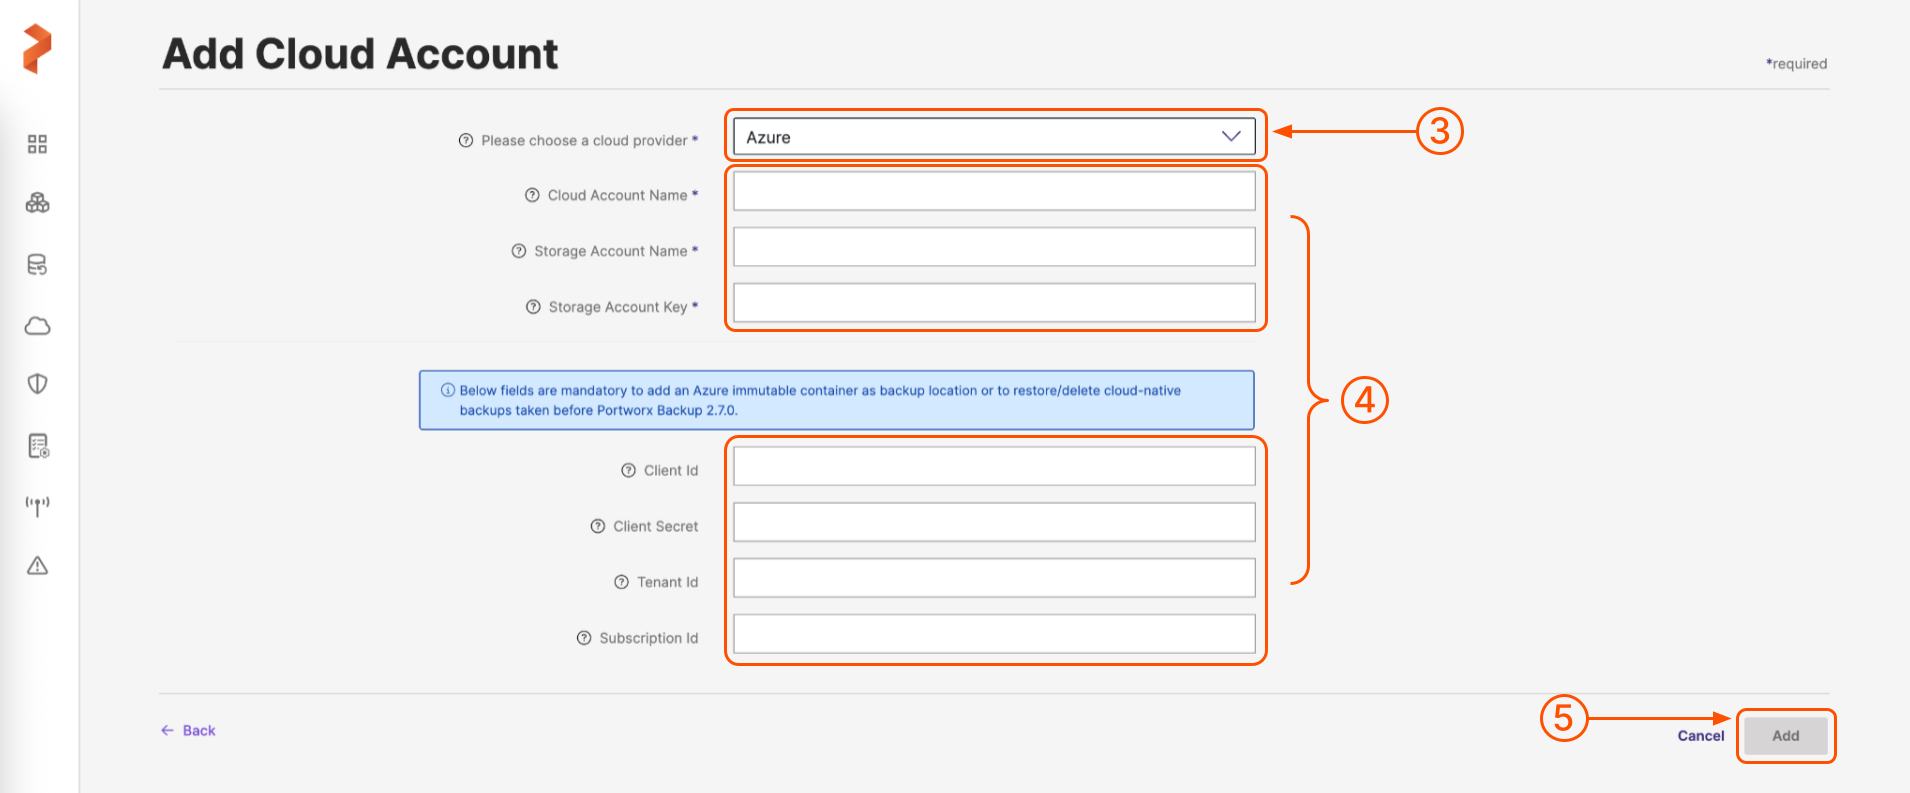Click the Portworx logo in sidebar
This screenshot has height=793, width=1910.
37,49
